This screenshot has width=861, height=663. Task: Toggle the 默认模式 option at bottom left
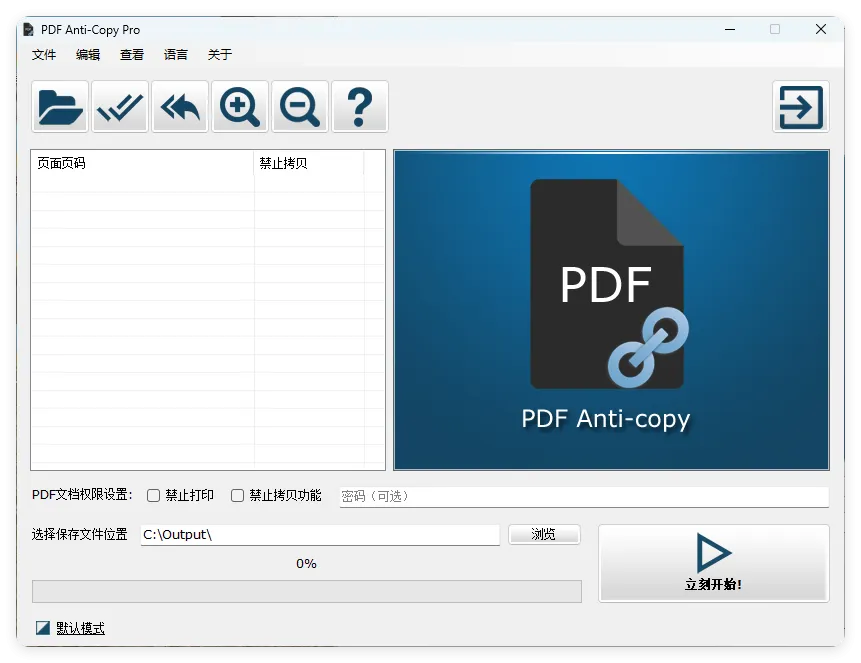click(x=69, y=628)
